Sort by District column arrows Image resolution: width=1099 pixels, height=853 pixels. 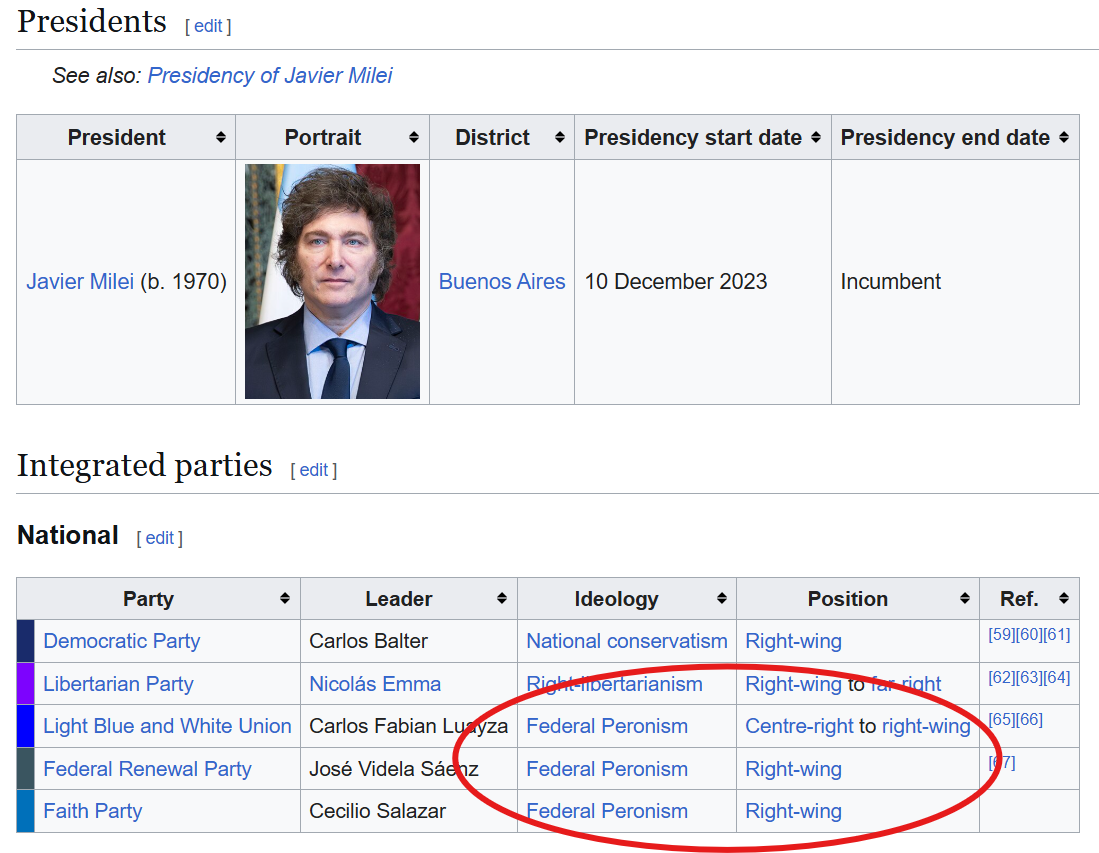point(560,137)
